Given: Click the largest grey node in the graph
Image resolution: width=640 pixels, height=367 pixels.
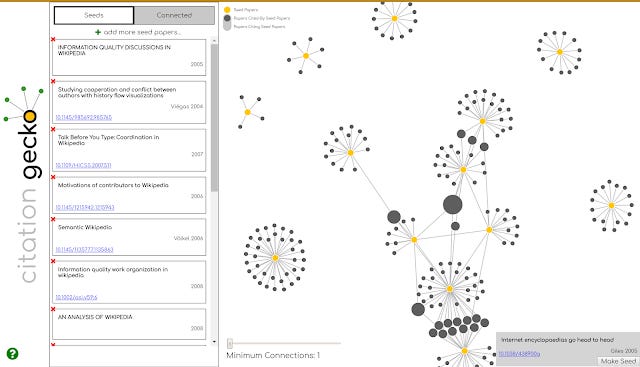Looking at the screenshot, I should pos(452,205).
